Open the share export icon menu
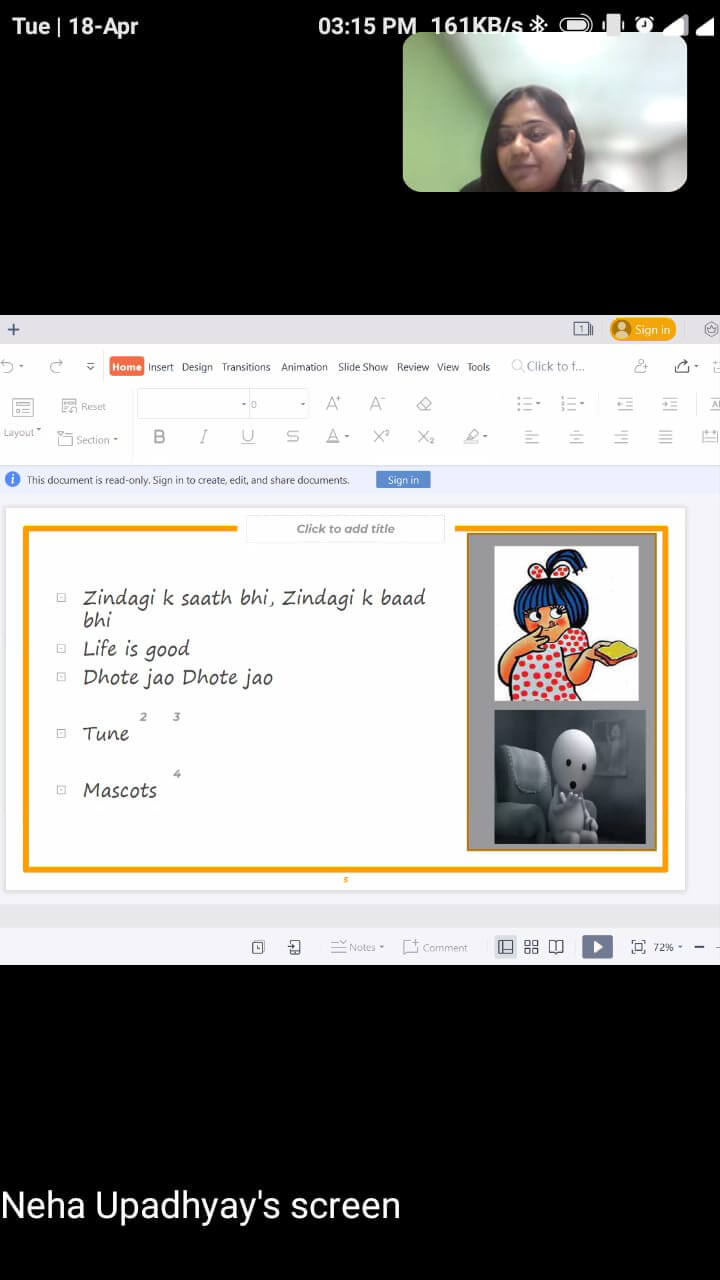The height and width of the screenshot is (1280, 720). pyautogui.click(x=686, y=367)
